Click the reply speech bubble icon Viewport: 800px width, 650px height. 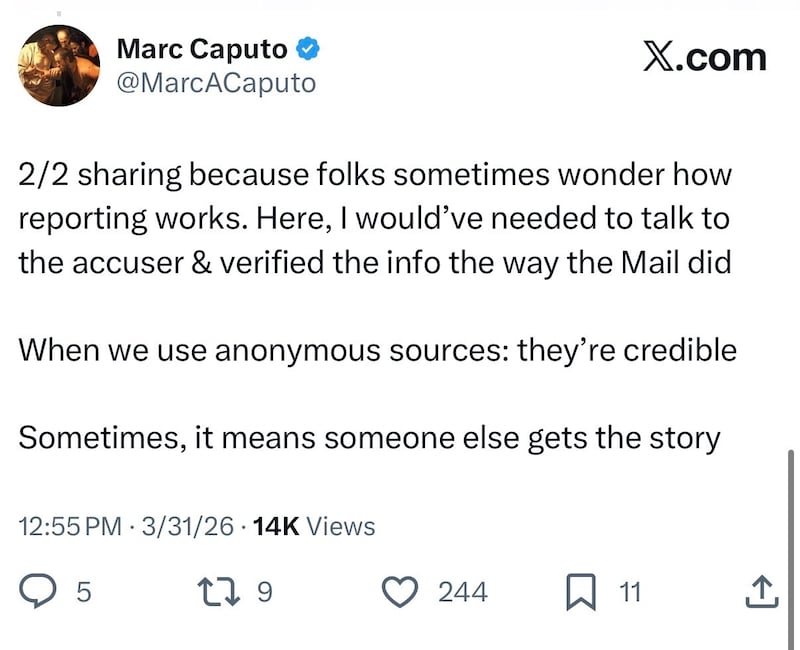37,592
